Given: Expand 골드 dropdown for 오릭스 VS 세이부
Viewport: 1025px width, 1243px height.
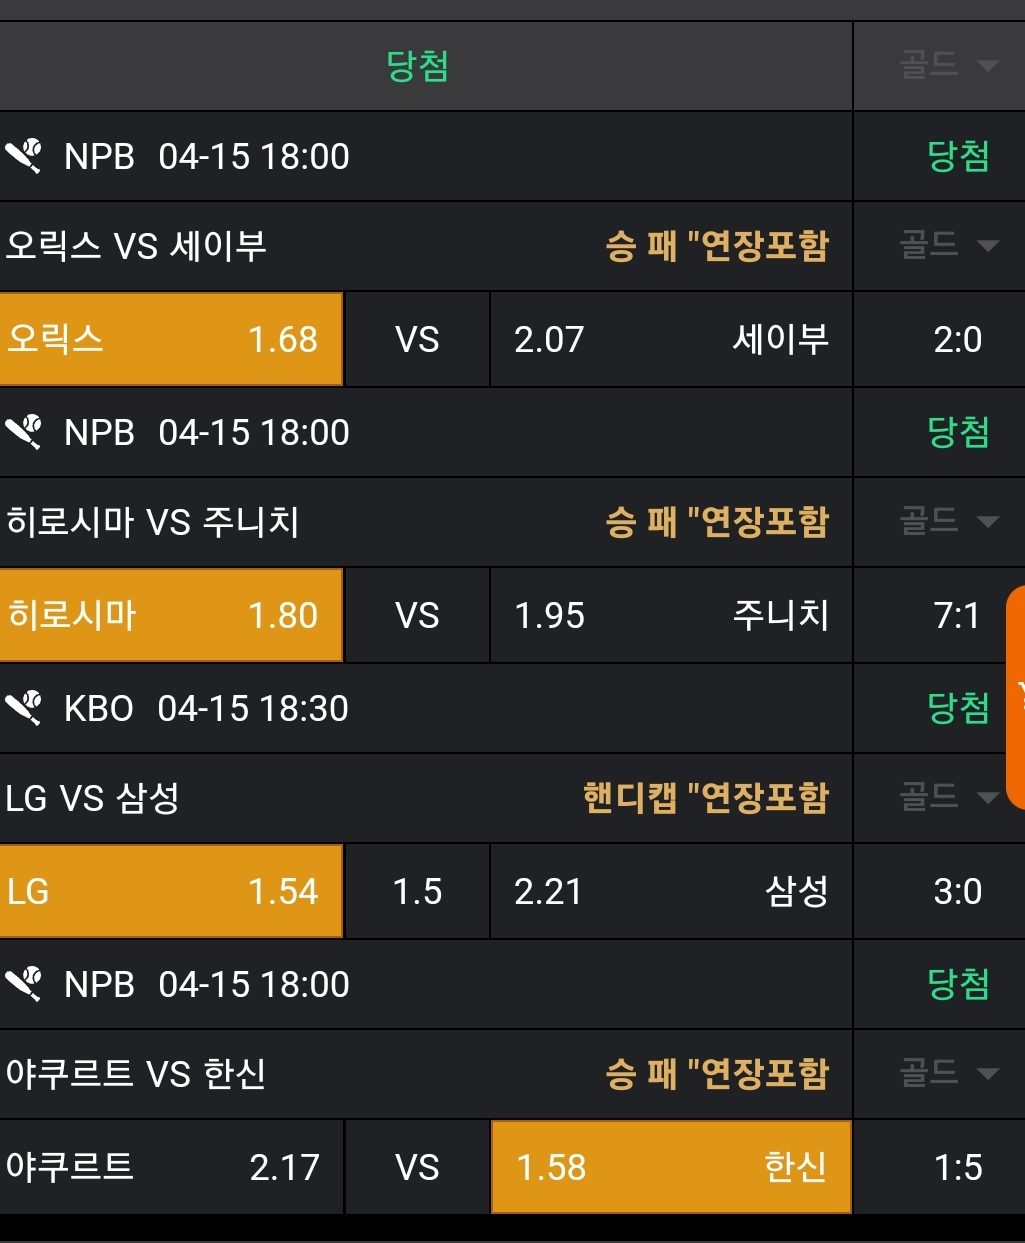Looking at the screenshot, I should (x=948, y=245).
